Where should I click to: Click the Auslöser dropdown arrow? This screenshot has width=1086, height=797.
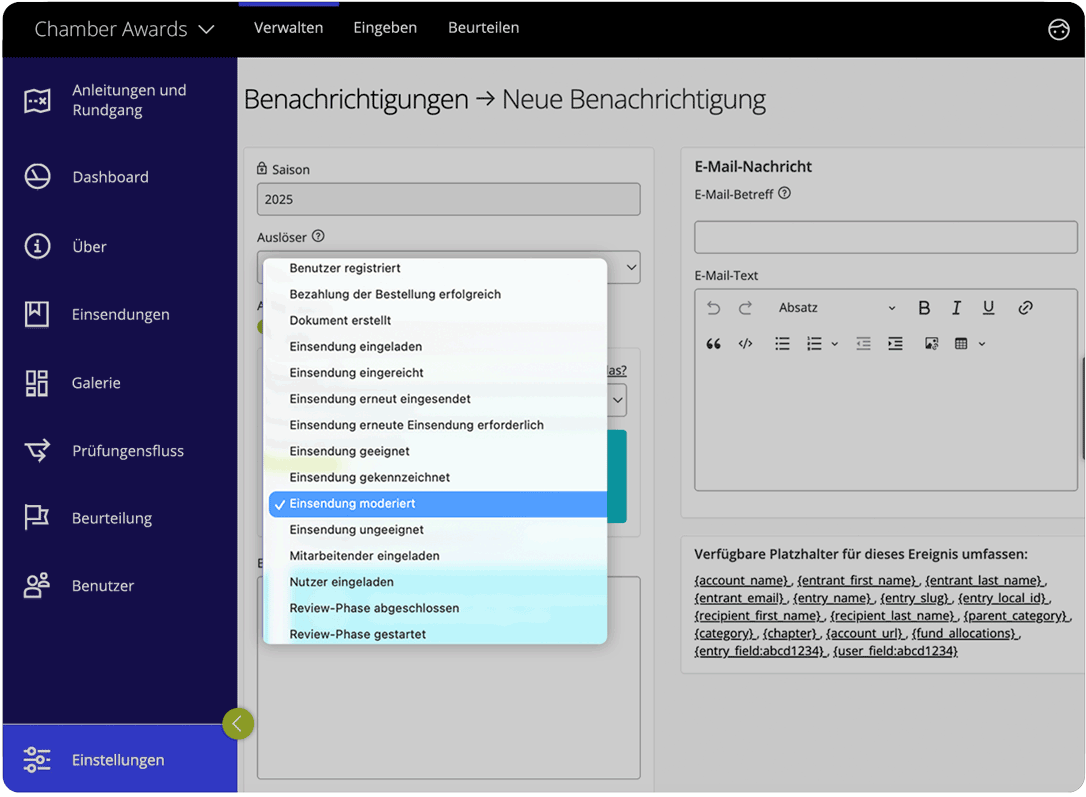pos(631,267)
